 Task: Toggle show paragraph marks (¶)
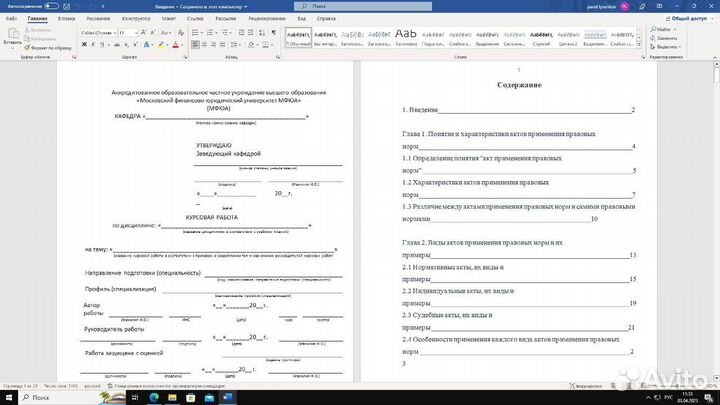pos(274,33)
